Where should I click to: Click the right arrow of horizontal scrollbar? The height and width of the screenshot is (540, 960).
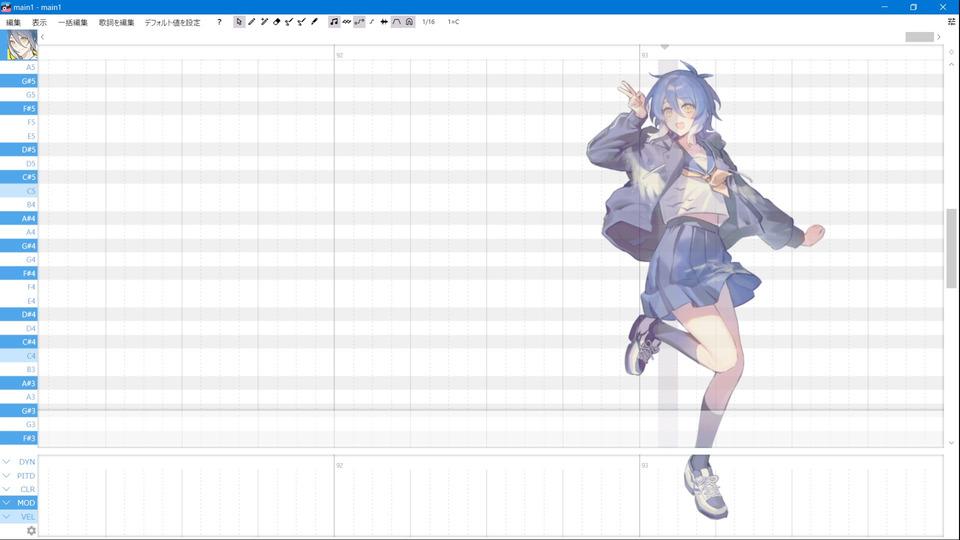(x=939, y=37)
